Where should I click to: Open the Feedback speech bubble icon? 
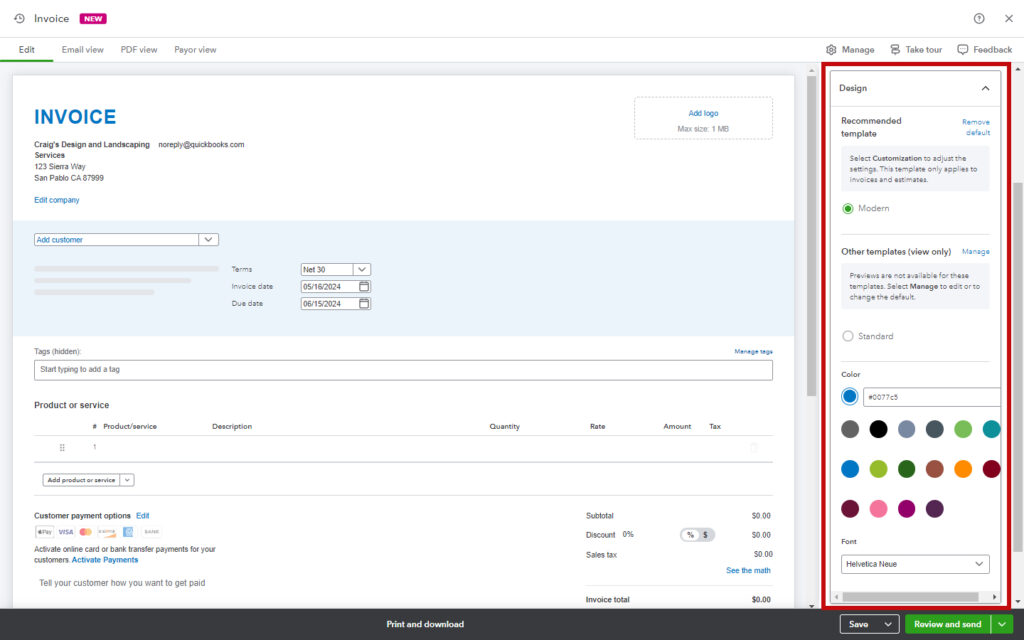962,48
